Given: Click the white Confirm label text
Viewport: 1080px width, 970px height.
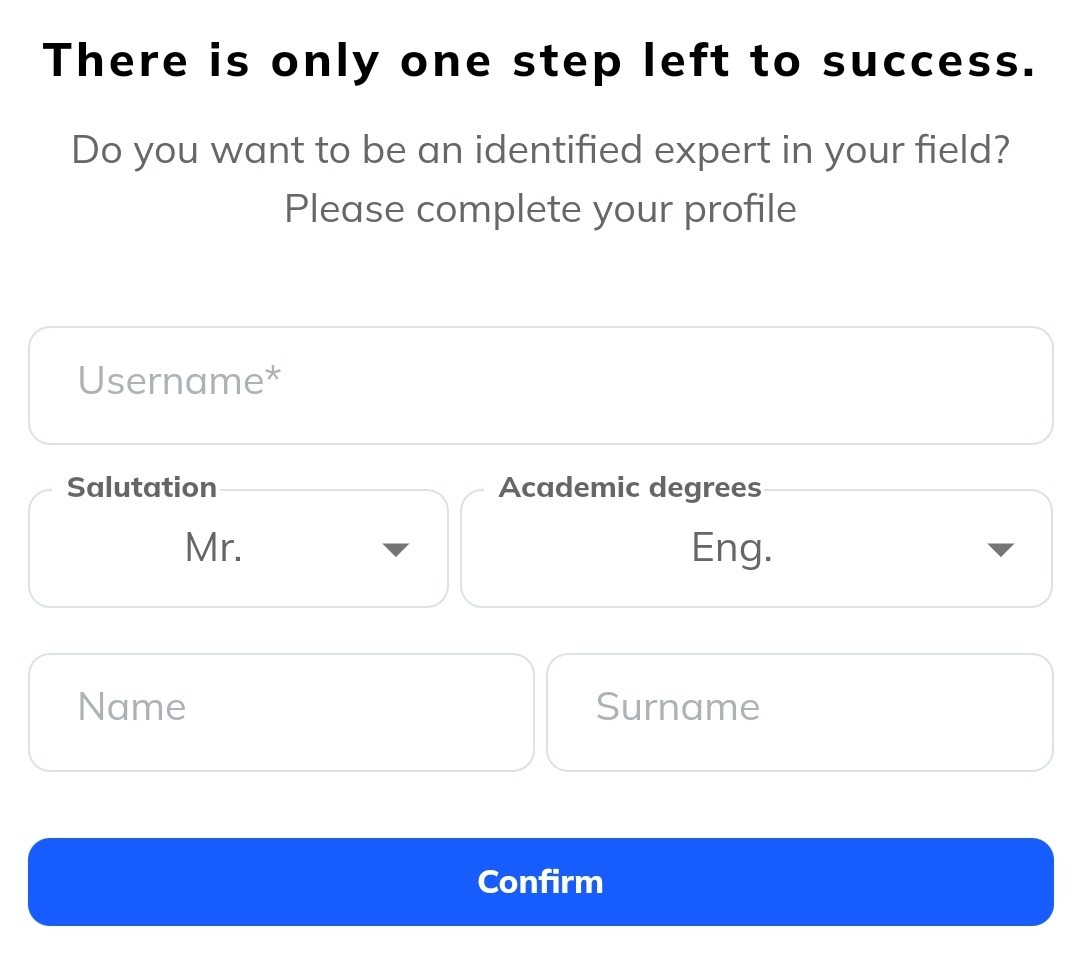Looking at the screenshot, I should coord(540,882).
